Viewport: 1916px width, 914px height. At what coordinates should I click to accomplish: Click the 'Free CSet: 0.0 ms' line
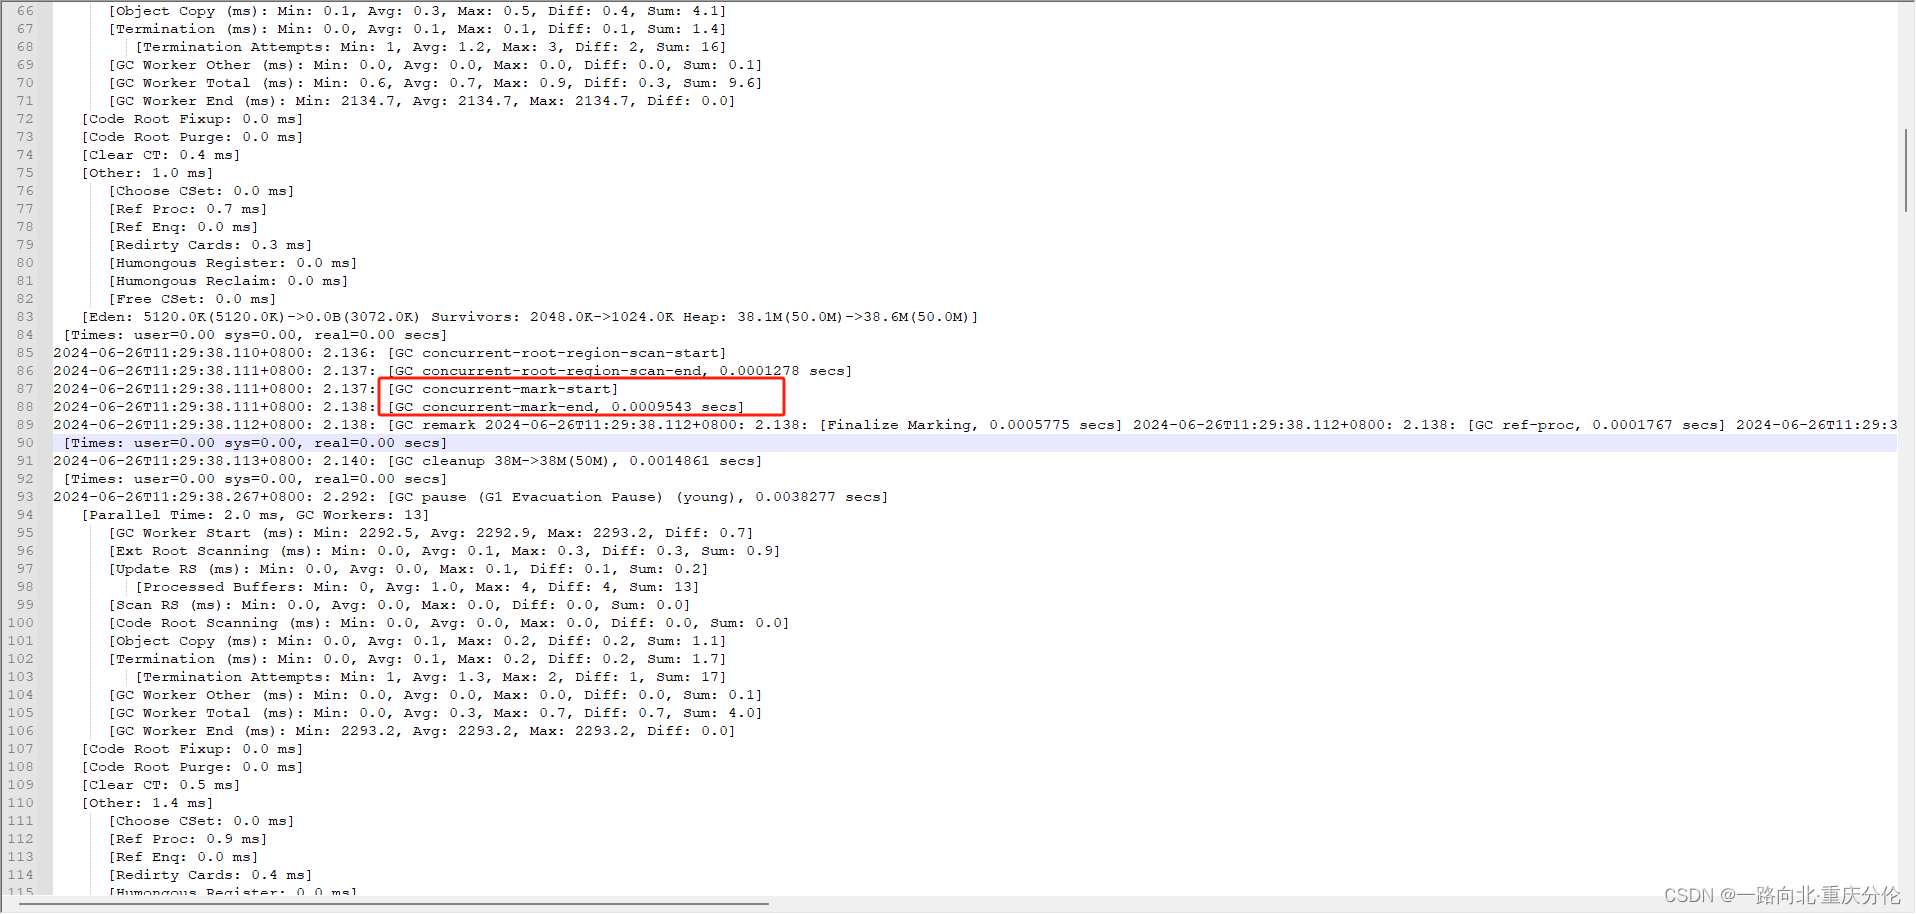click(193, 299)
